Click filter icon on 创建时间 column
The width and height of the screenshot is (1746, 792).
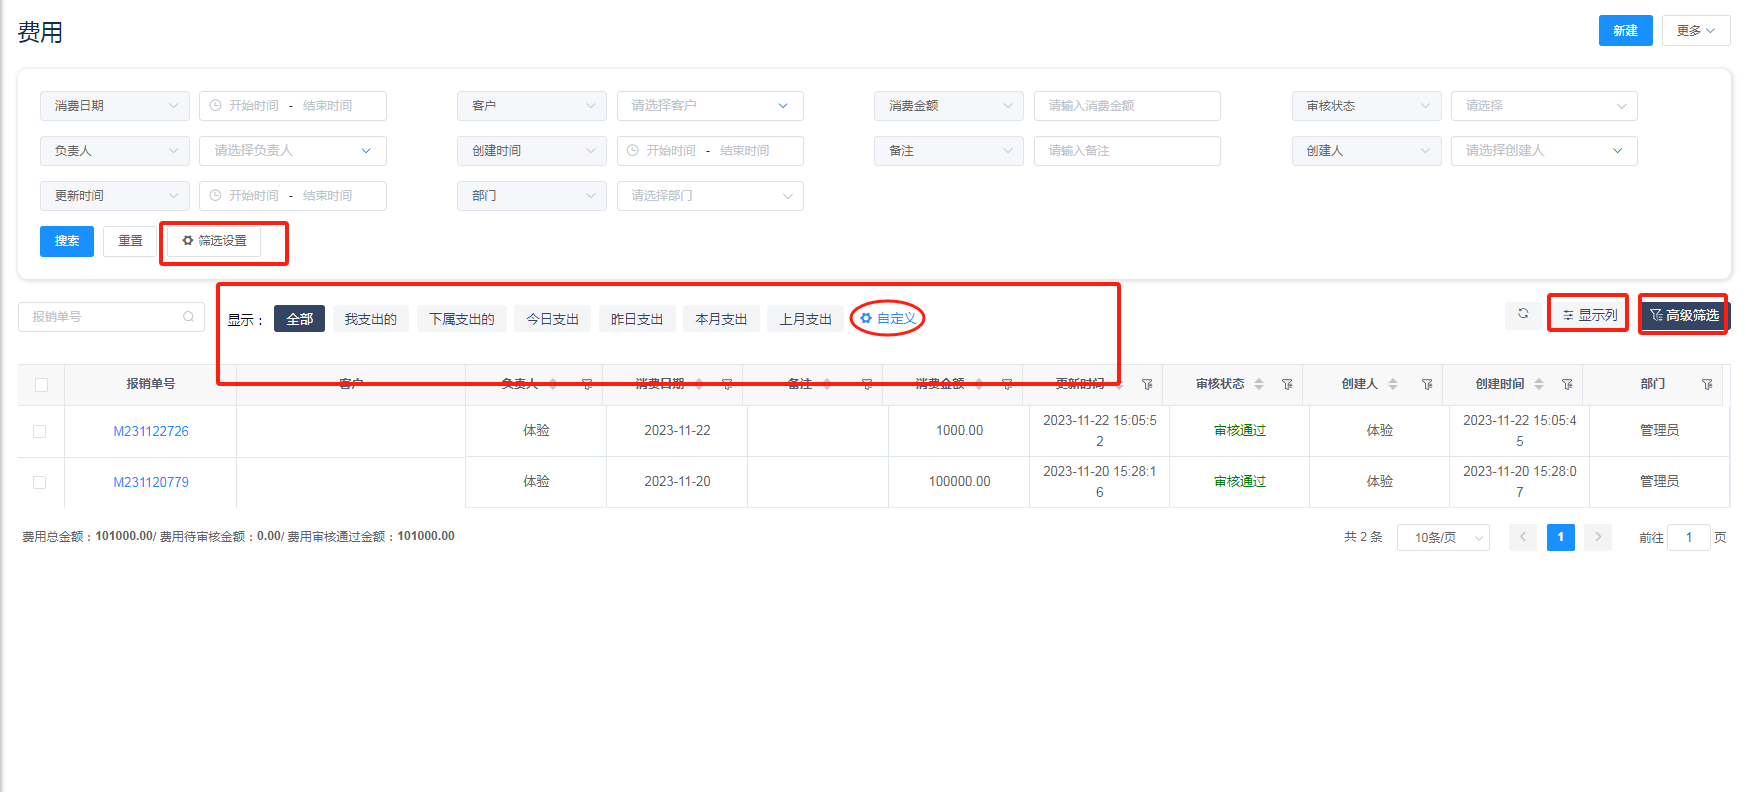coord(1567,384)
